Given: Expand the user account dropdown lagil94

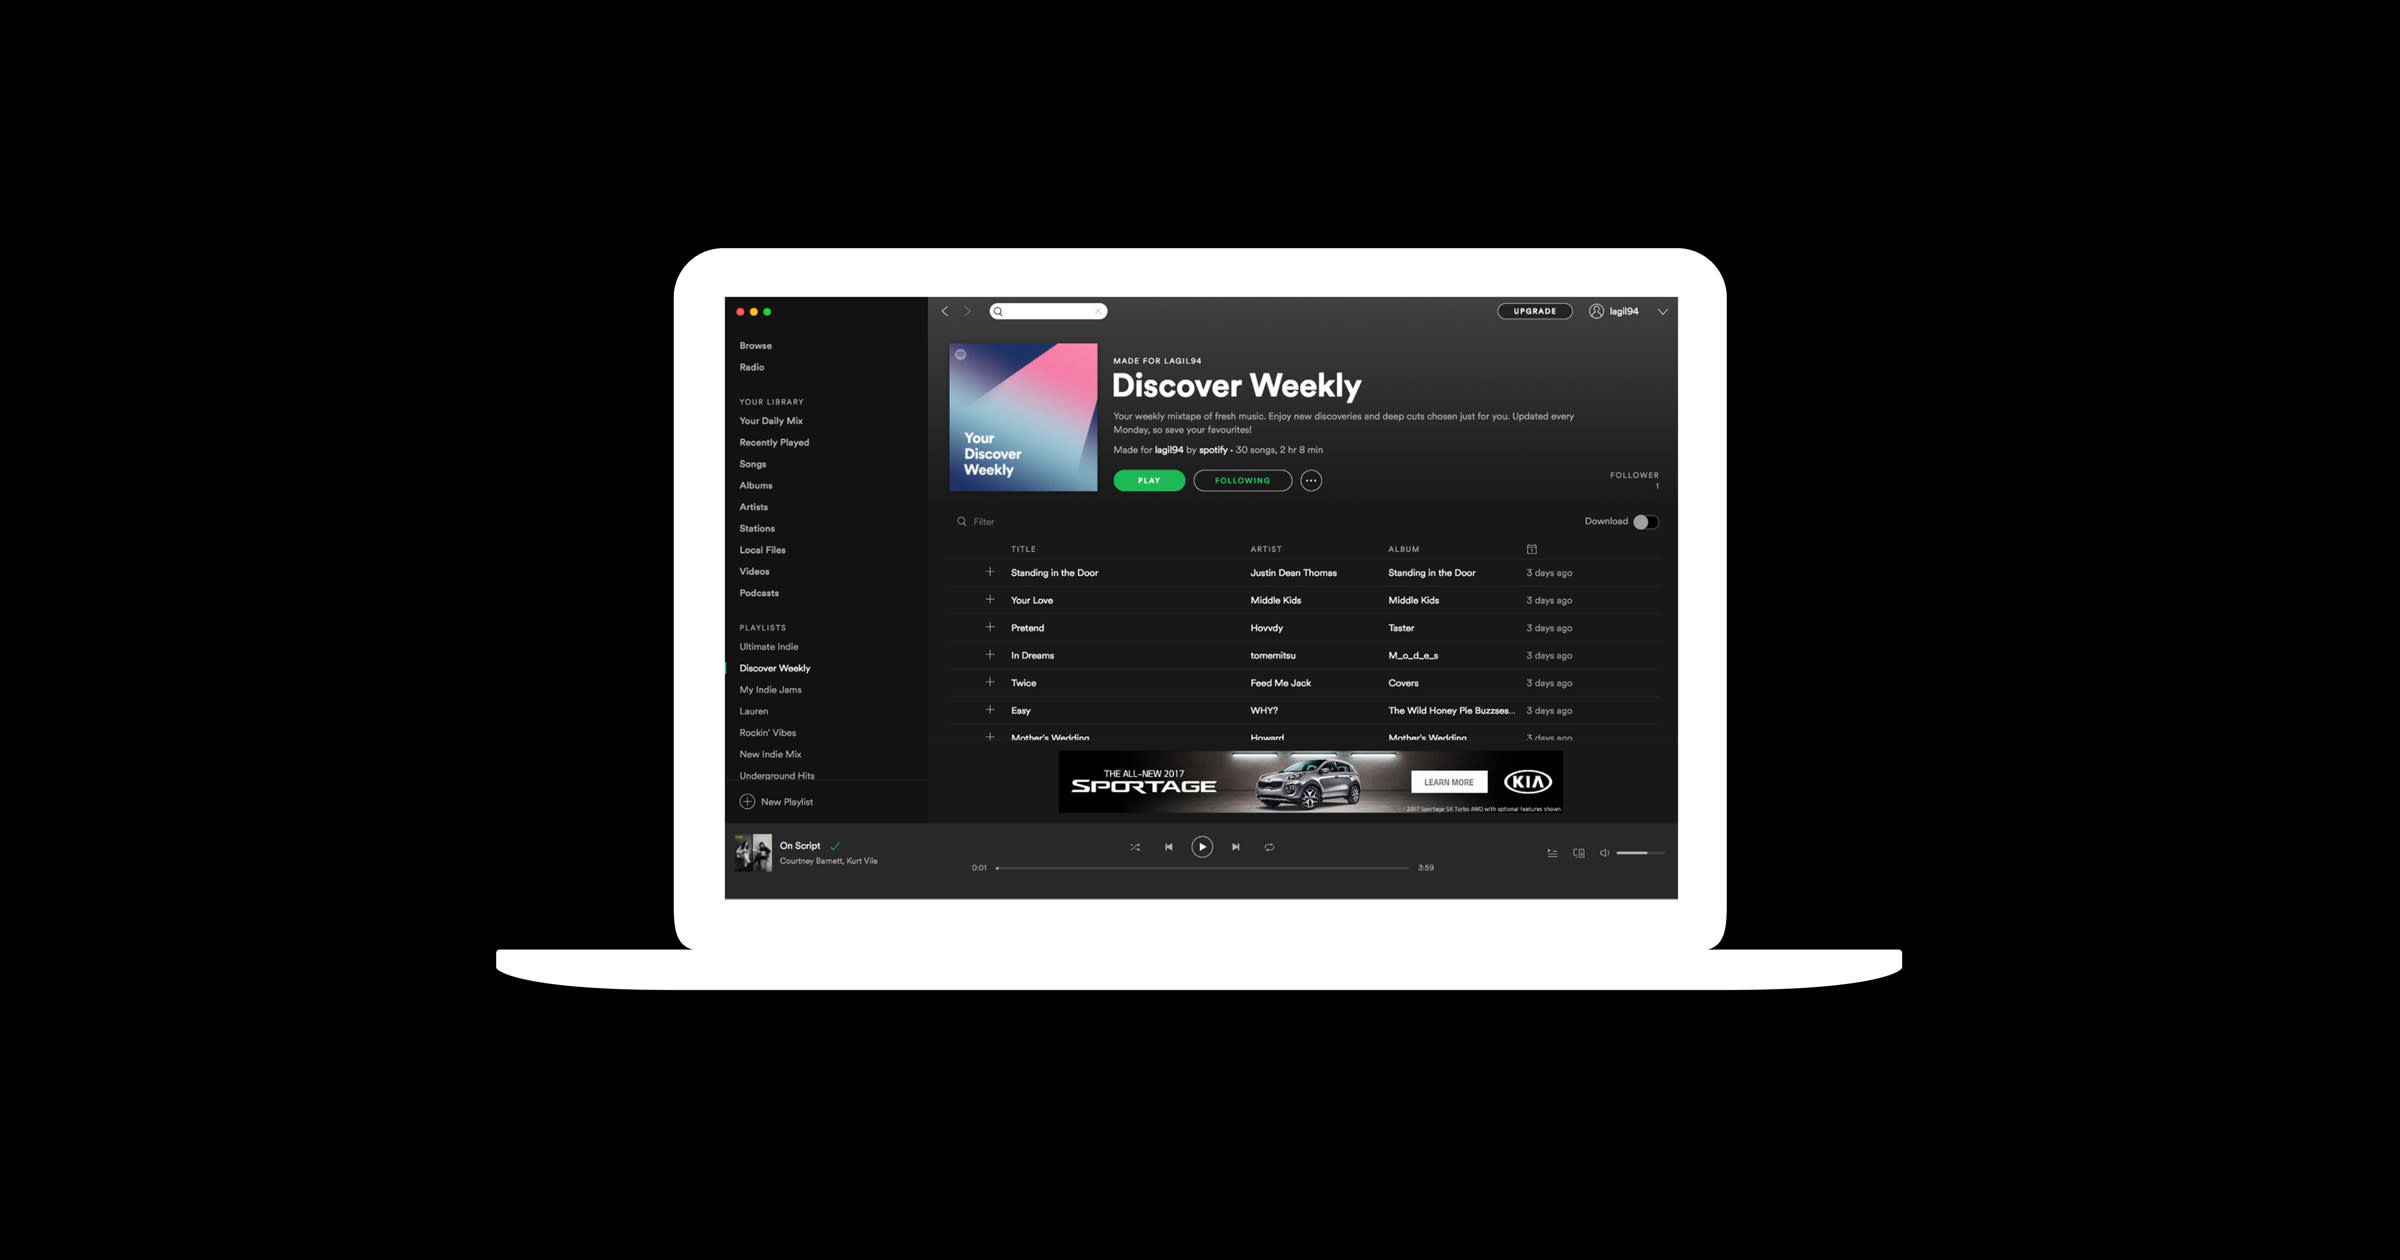Looking at the screenshot, I should click(x=1663, y=311).
